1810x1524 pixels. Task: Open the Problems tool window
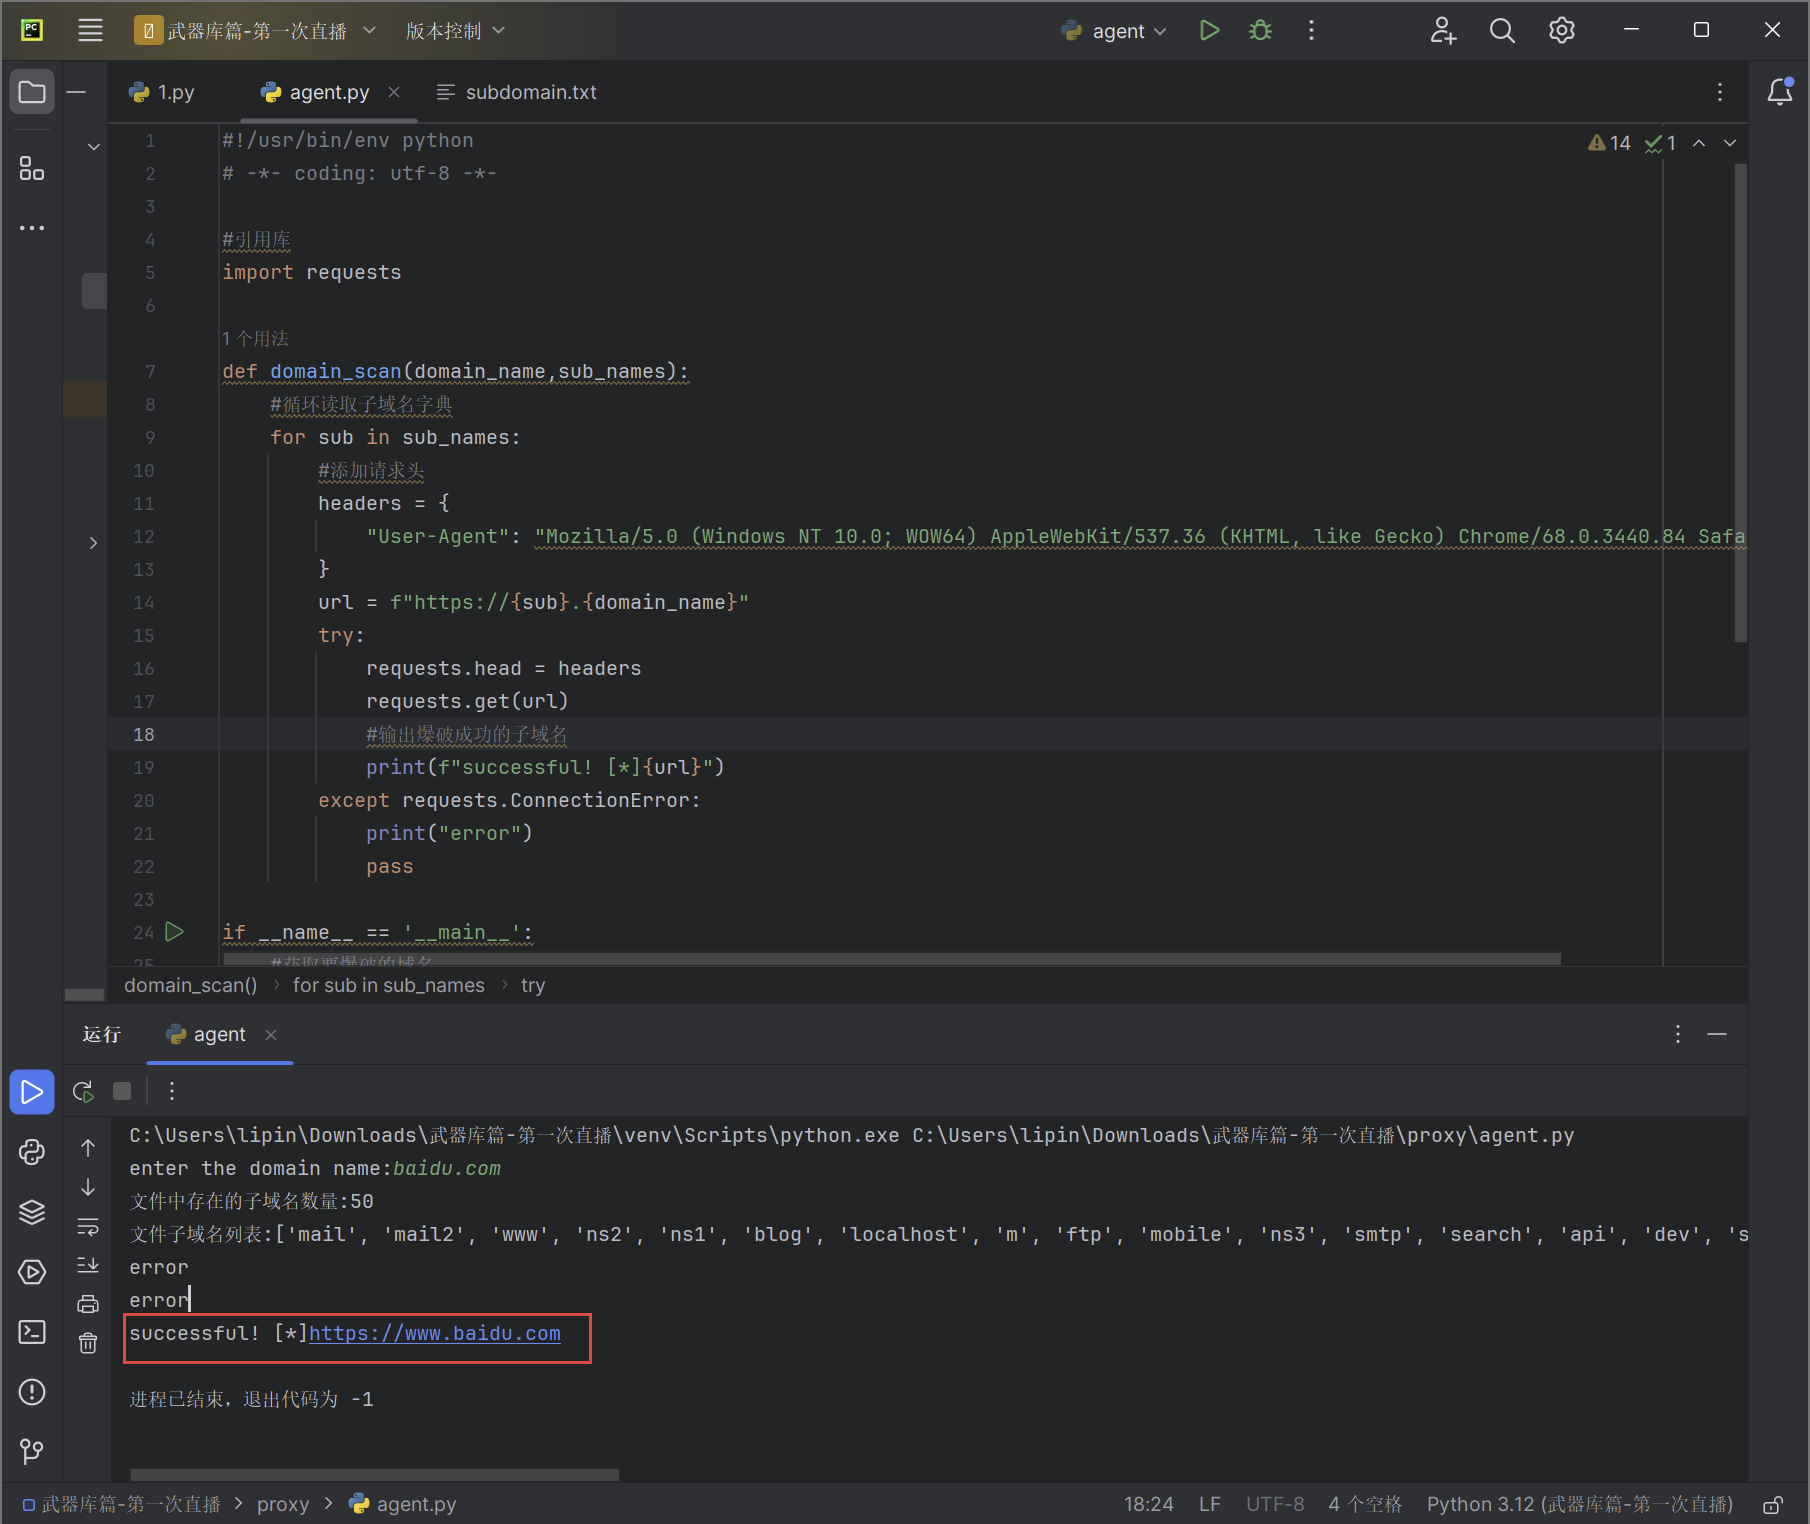[x=32, y=1392]
